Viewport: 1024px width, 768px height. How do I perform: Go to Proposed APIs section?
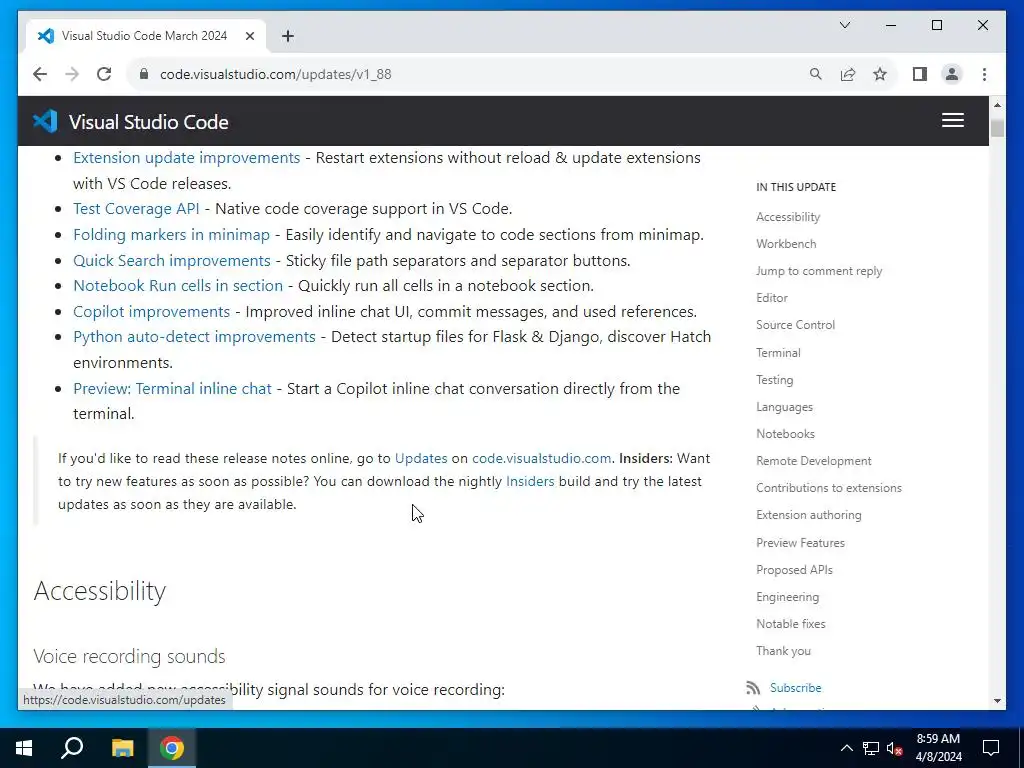point(794,569)
